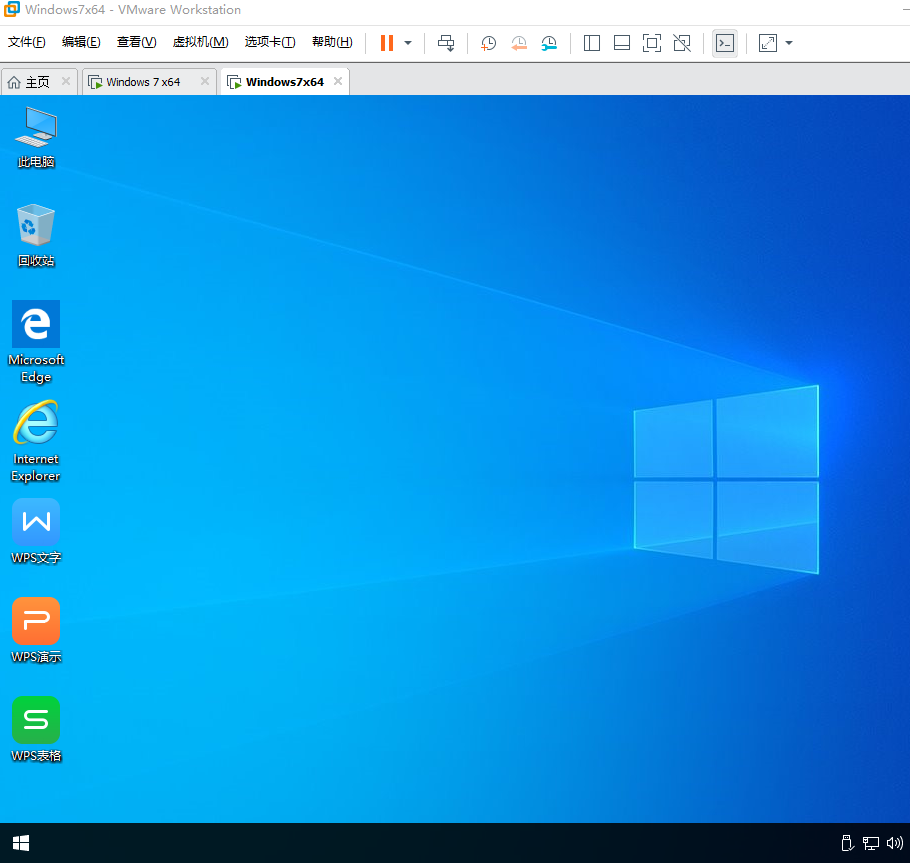Switch to Unity mode

tap(682, 43)
